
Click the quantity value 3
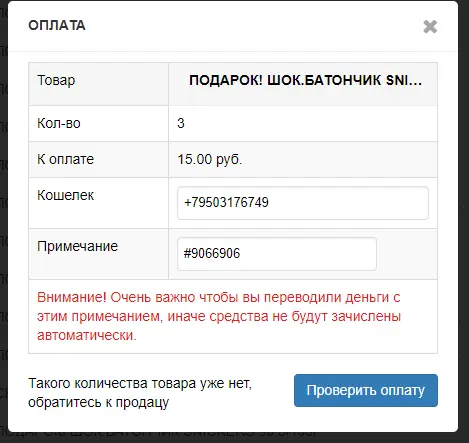pos(181,123)
